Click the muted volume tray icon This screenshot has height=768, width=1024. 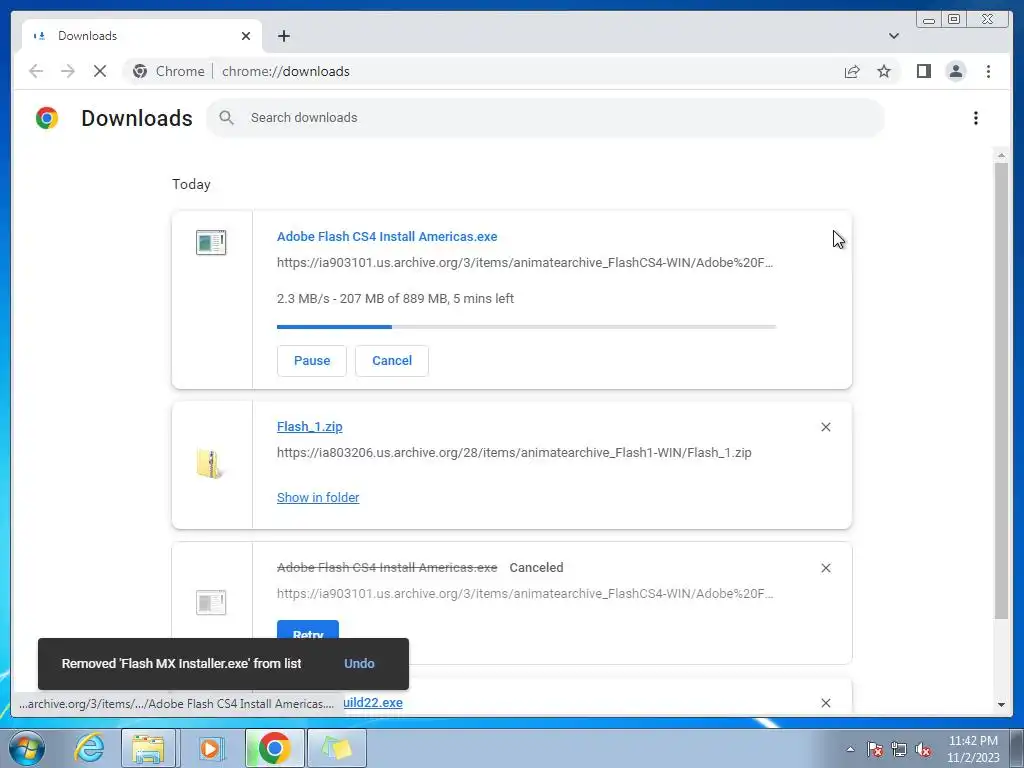[923, 749]
